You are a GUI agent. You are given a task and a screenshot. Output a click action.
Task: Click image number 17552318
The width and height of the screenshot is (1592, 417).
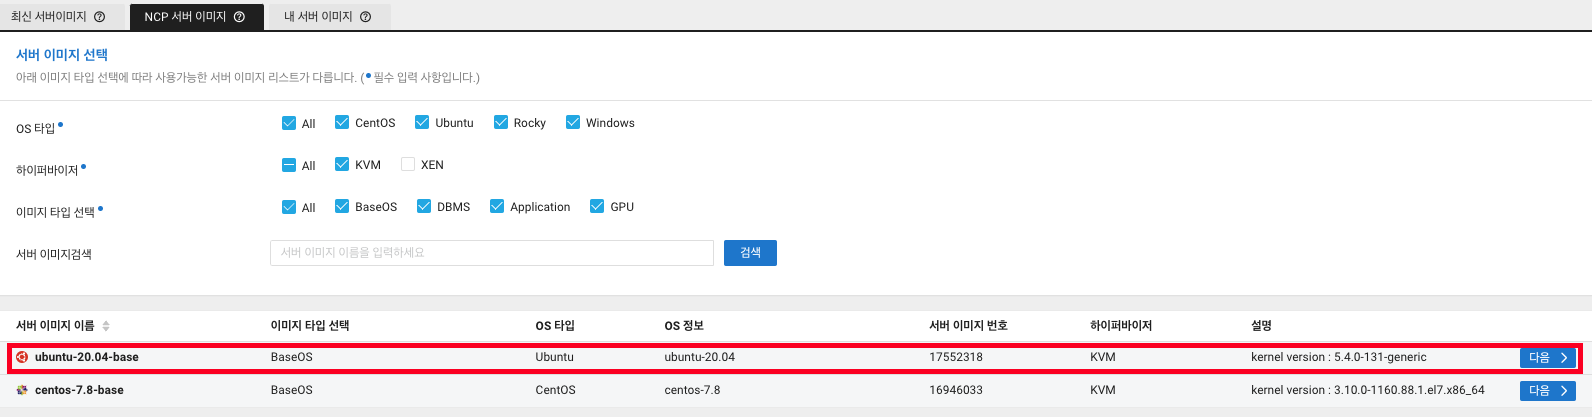956,357
